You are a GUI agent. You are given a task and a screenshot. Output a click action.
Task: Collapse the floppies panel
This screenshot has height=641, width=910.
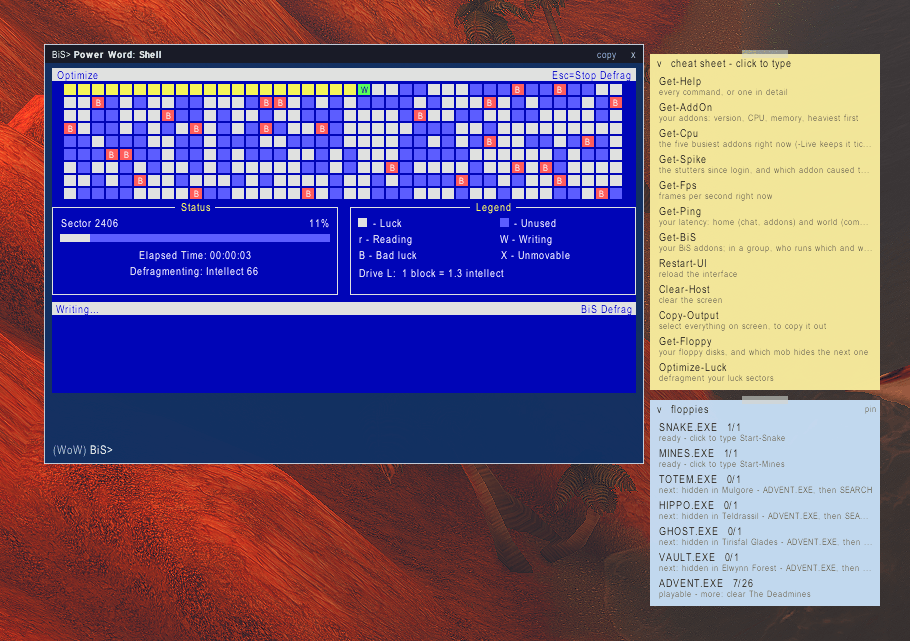[x=659, y=409]
